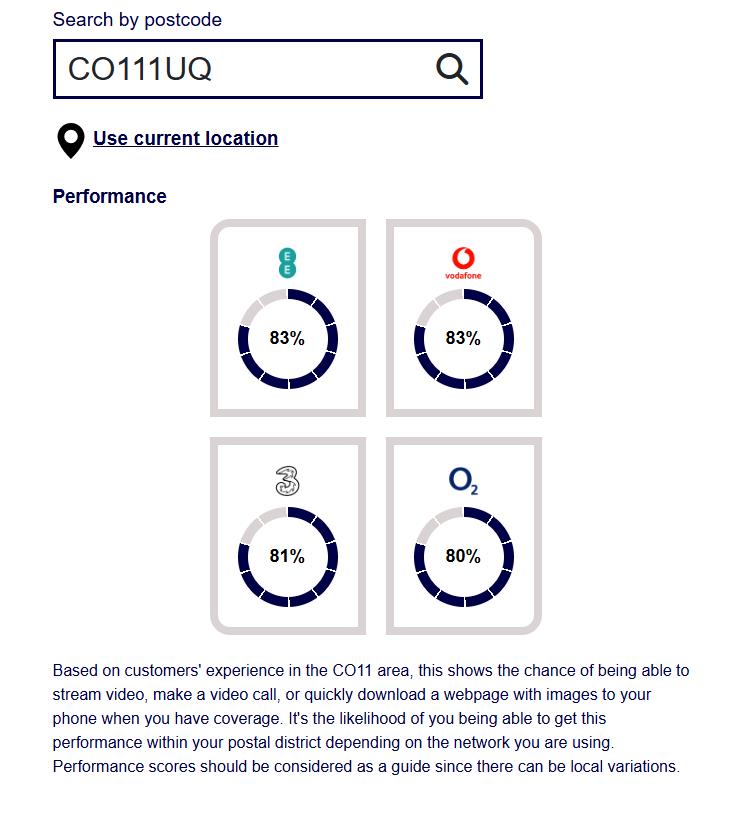Click Vodafone's 83% score label
Viewport: 749px width, 813px height.
click(x=463, y=338)
